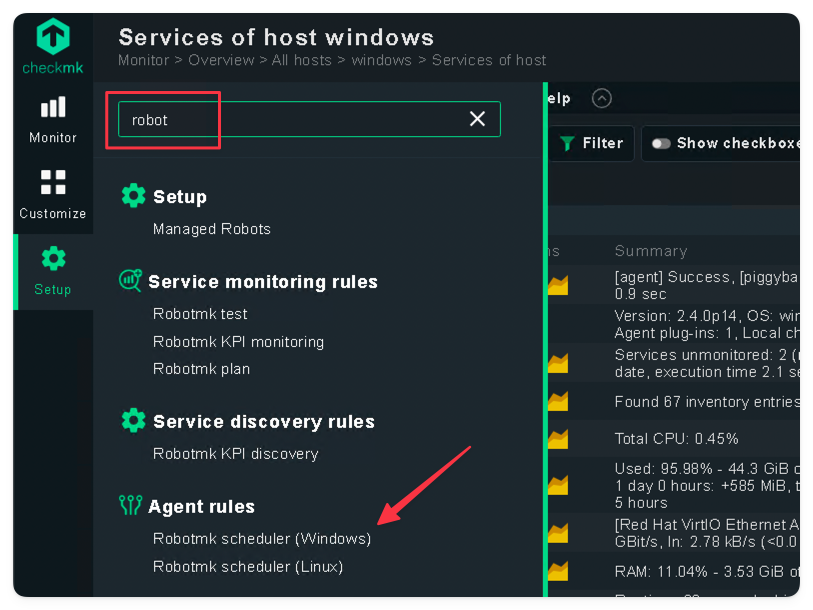
Task: Open the Robotmk KPI discovery rule
Action: click(235, 454)
